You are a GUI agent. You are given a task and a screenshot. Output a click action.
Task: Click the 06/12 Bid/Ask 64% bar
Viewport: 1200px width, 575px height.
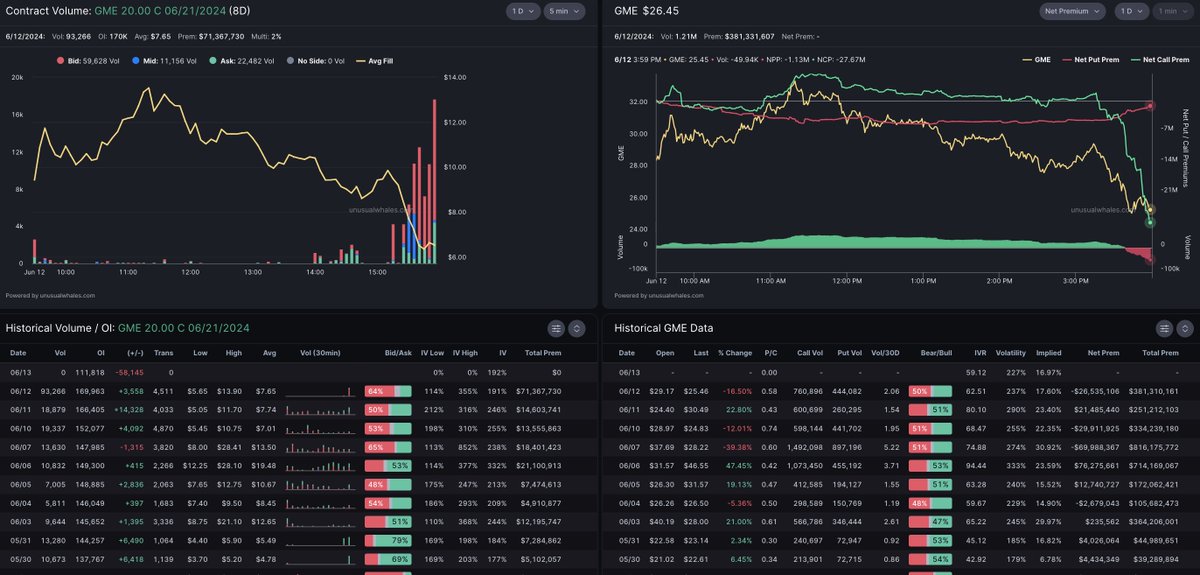coord(388,391)
